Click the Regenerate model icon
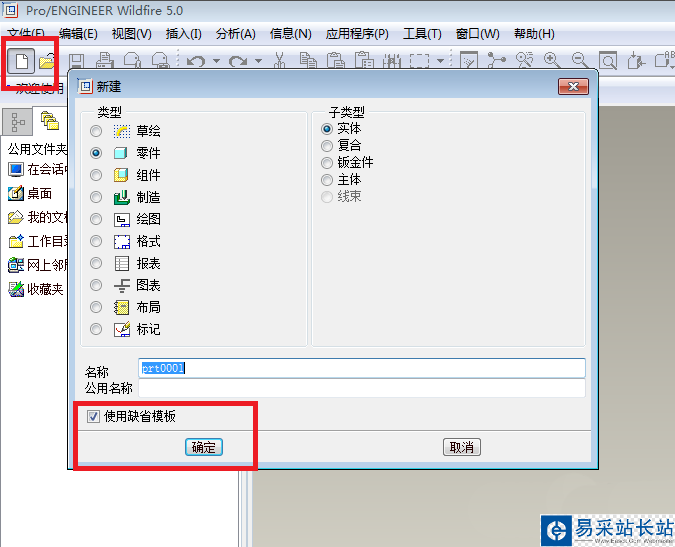This screenshot has width=675, height=547. [392, 61]
